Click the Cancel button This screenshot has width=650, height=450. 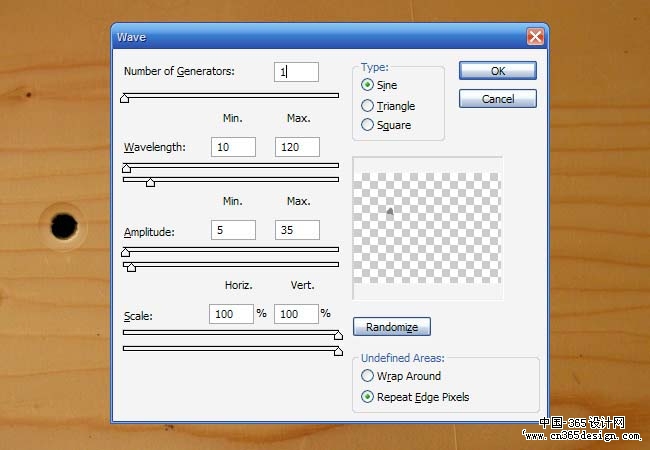tap(497, 99)
